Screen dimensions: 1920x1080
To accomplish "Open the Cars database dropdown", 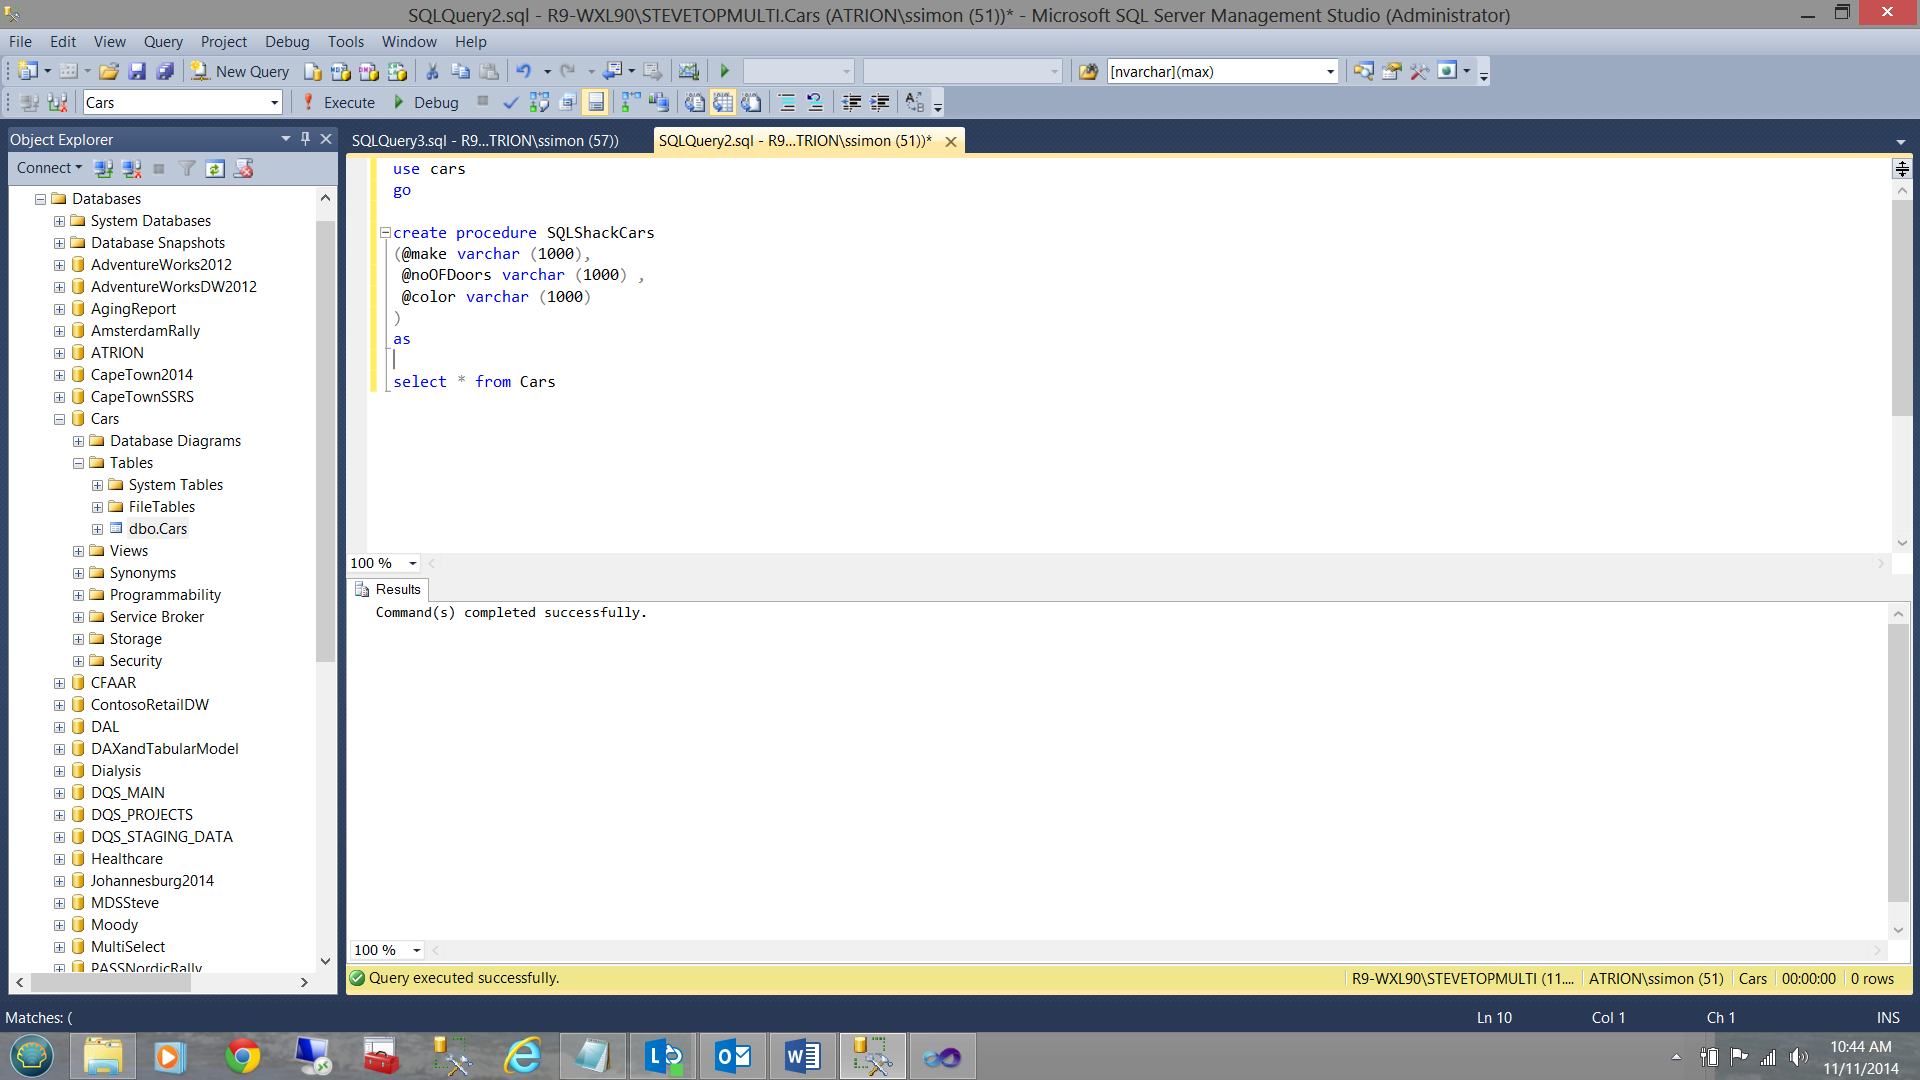I will point(274,103).
